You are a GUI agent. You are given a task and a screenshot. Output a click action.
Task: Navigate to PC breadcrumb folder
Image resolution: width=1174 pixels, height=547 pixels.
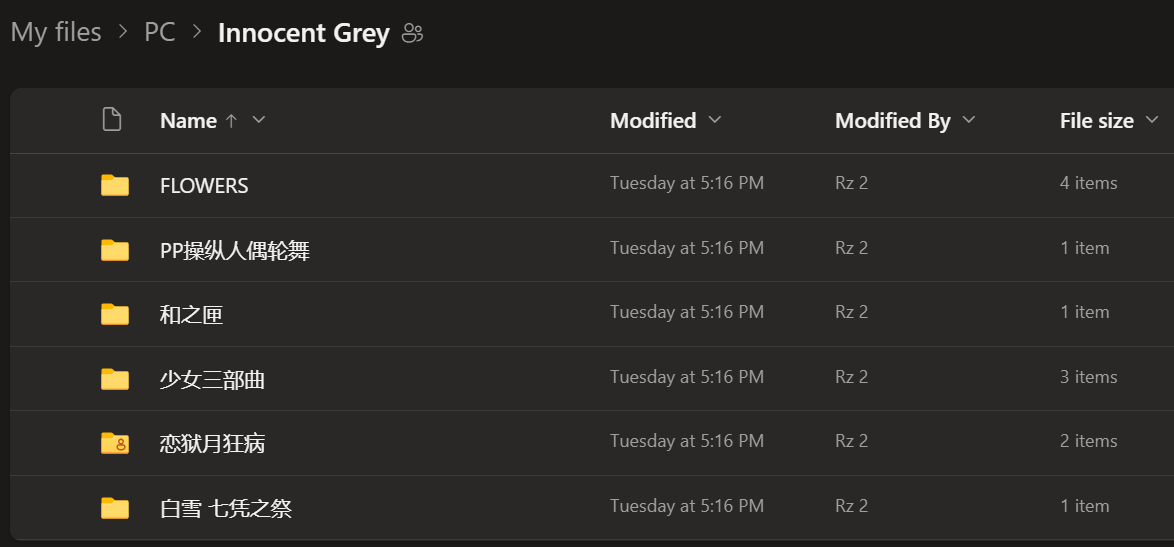click(160, 32)
